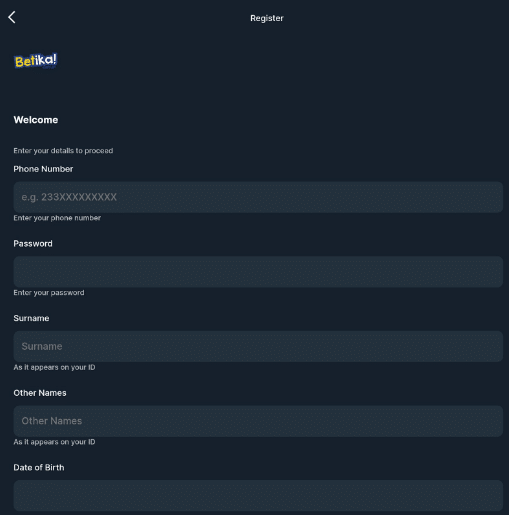Click the 233XXXXXXXXX placeholder text

(x=69, y=197)
